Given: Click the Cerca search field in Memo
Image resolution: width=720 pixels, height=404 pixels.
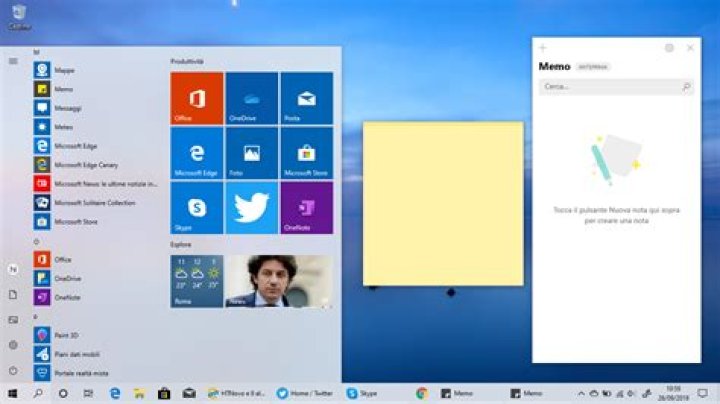Looking at the screenshot, I should click(616, 86).
